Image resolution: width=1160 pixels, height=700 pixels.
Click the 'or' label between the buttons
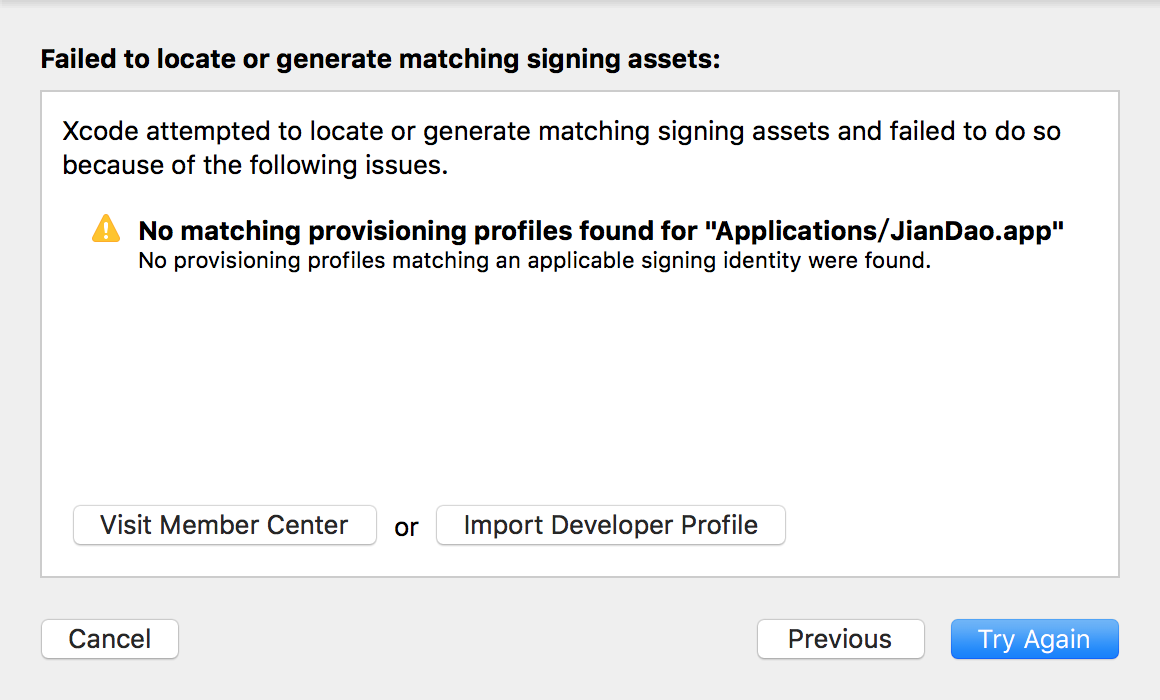[x=406, y=527]
